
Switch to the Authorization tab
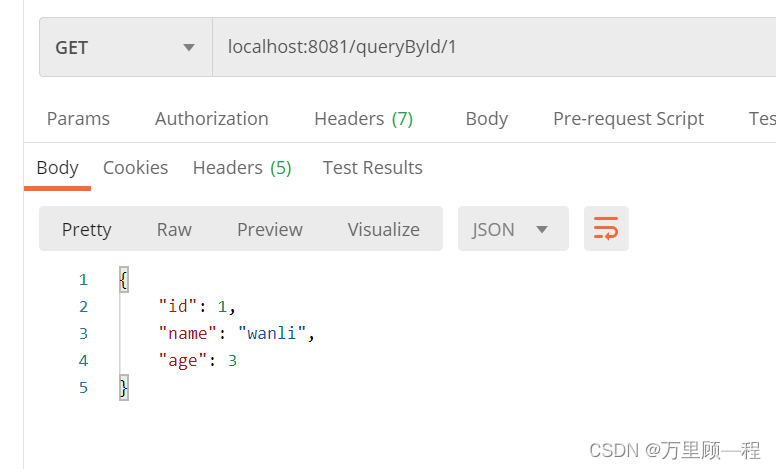tap(212, 119)
